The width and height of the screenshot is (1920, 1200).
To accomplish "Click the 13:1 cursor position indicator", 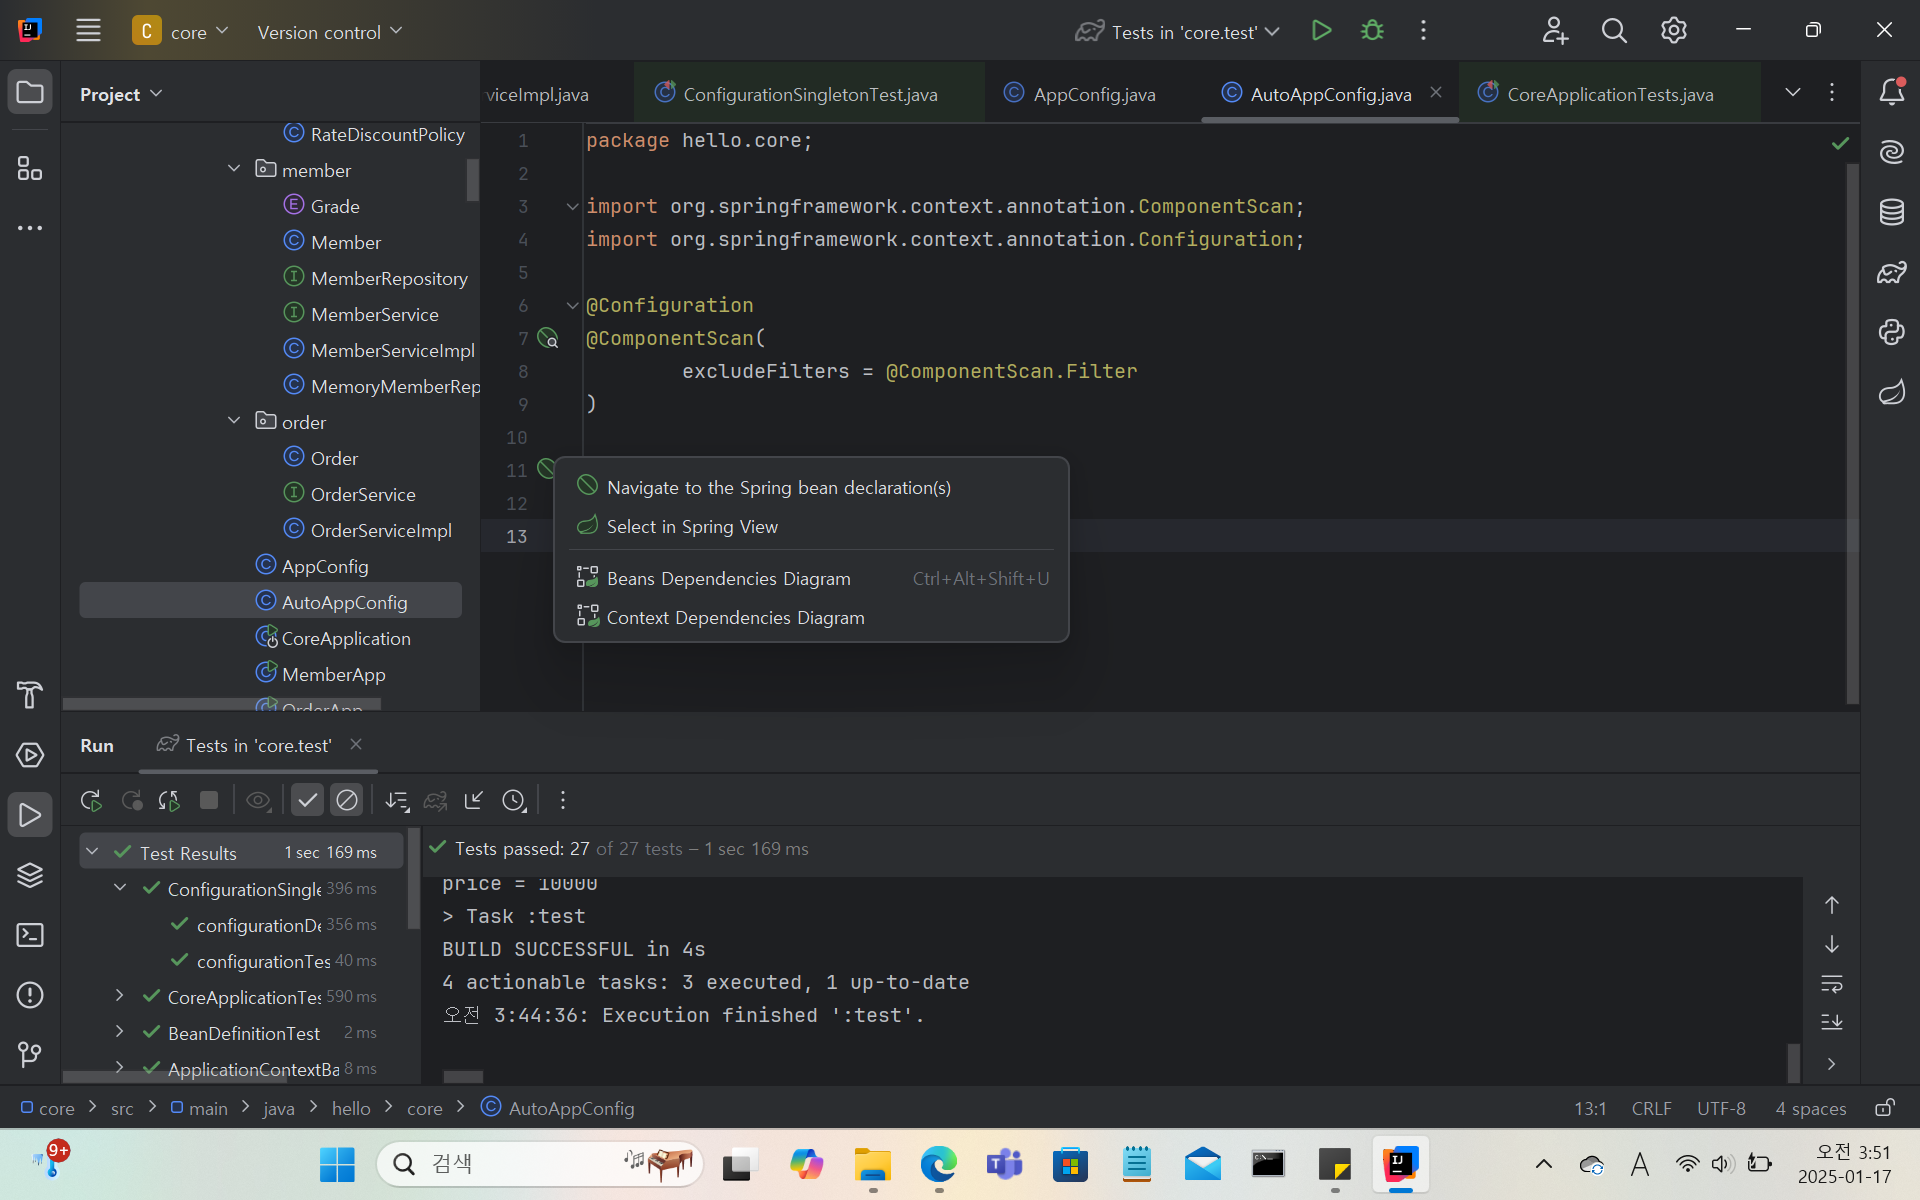I will pyautogui.click(x=1590, y=1108).
